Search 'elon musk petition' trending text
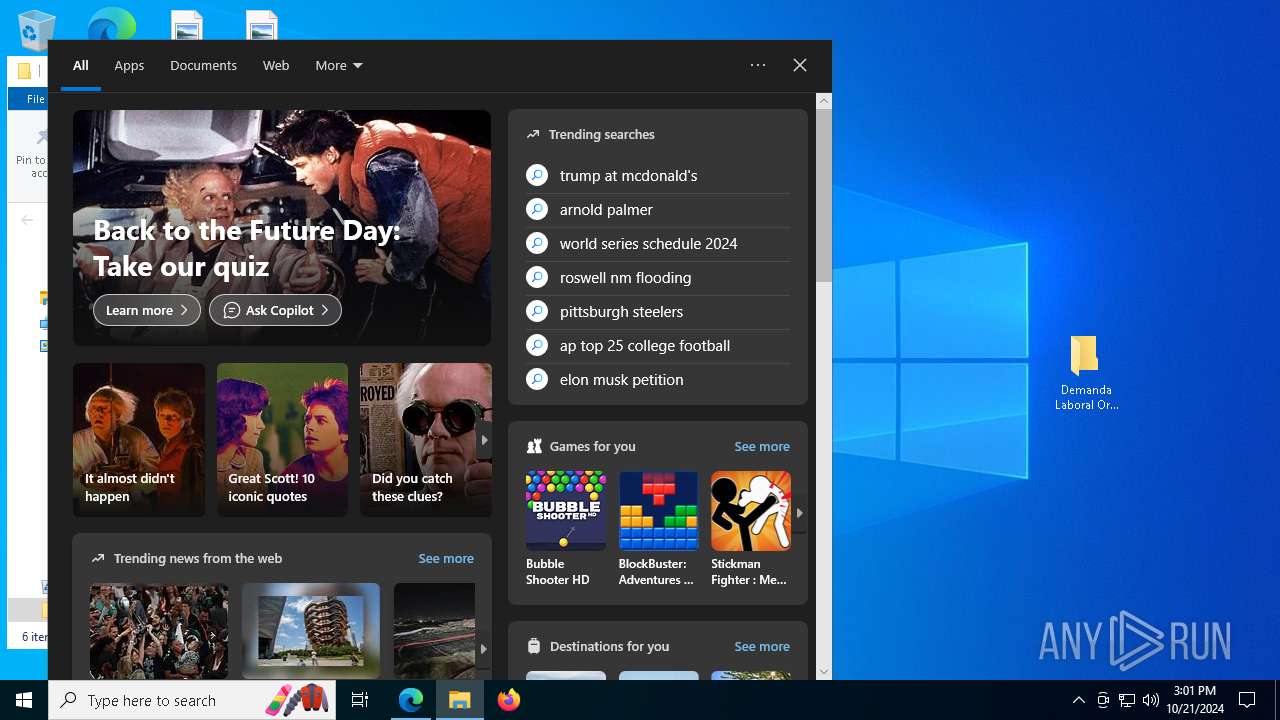Image resolution: width=1280 pixels, height=720 pixels. click(622, 379)
